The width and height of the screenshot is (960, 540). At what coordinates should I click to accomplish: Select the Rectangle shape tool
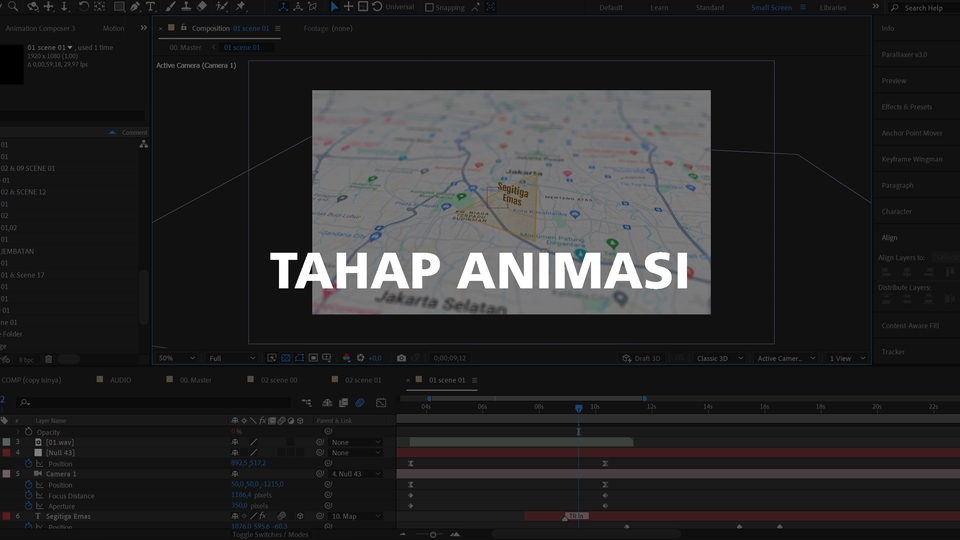[119, 7]
